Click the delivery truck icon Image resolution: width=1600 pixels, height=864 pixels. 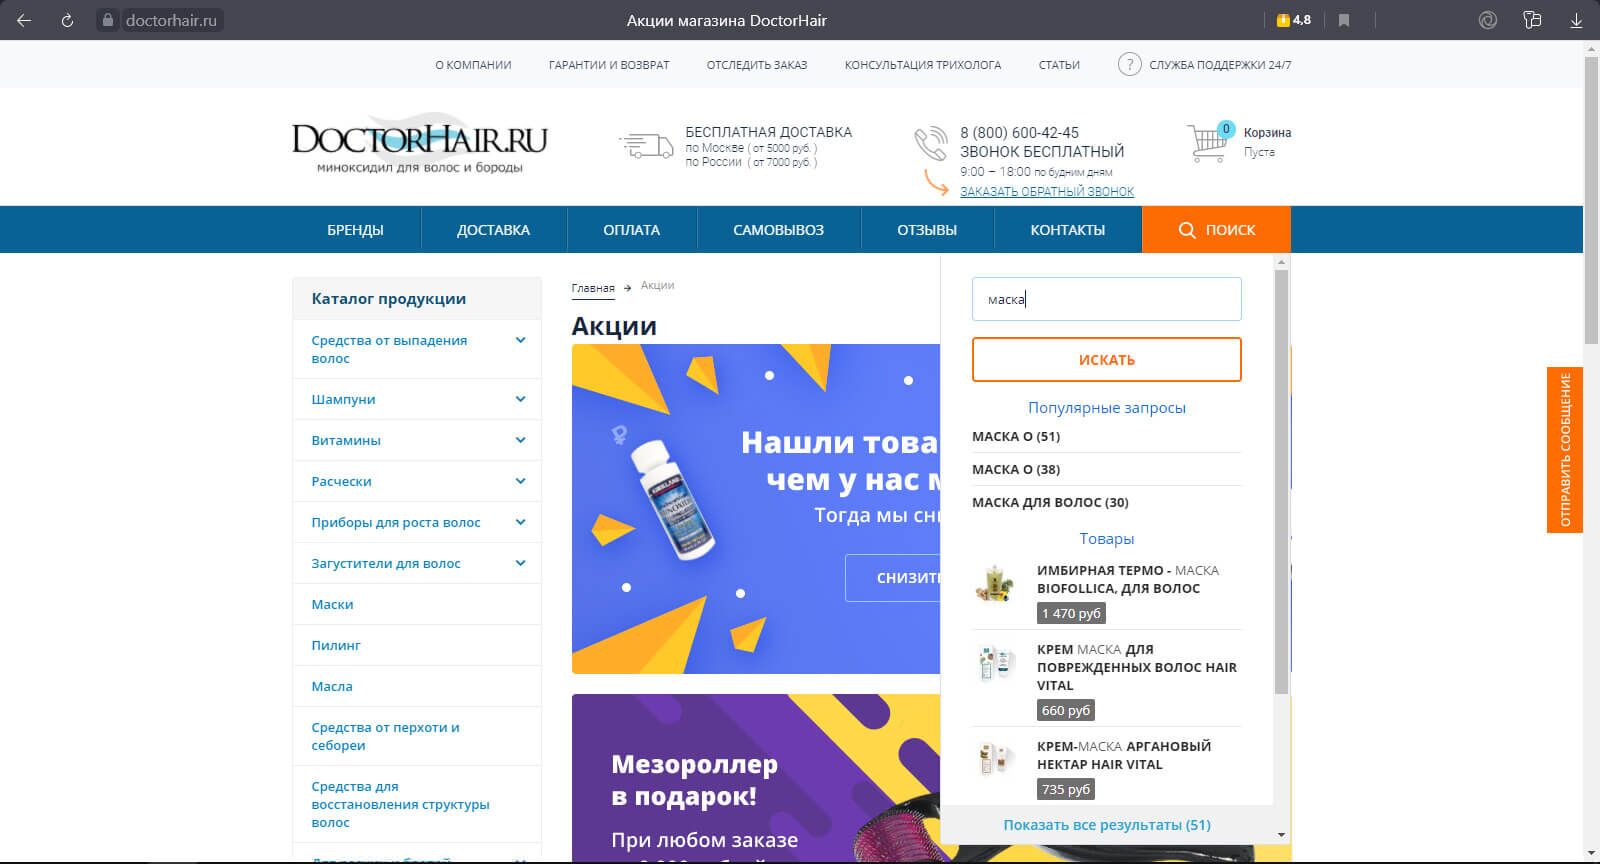pos(646,146)
